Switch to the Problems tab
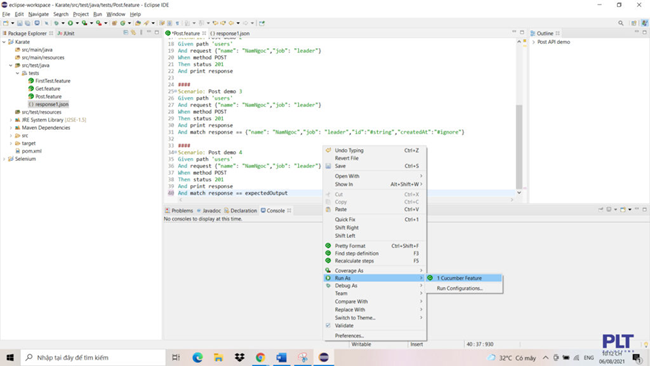The width and height of the screenshot is (650, 366). pos(179,211)
